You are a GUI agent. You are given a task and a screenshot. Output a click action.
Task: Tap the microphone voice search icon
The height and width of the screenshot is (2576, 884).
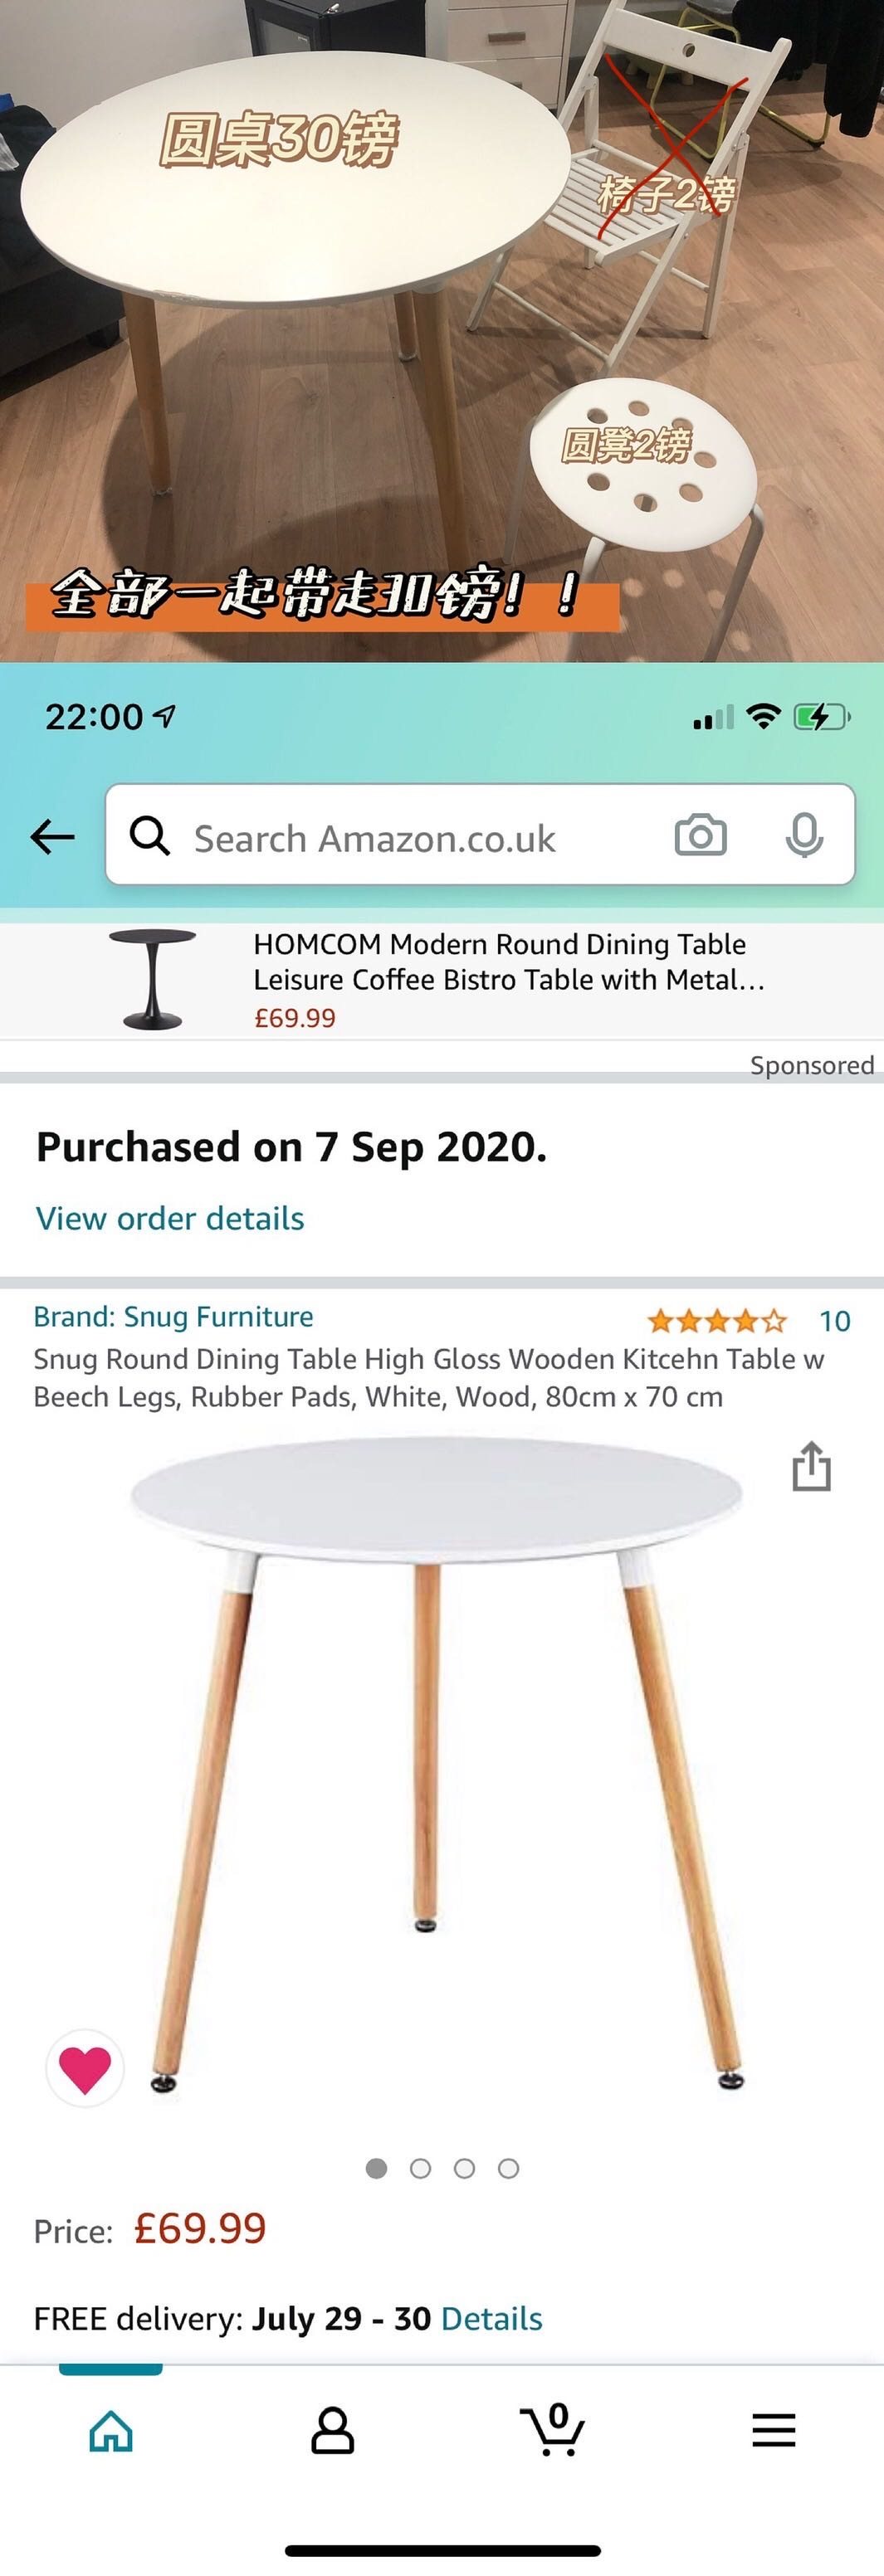tap(804, 835)
